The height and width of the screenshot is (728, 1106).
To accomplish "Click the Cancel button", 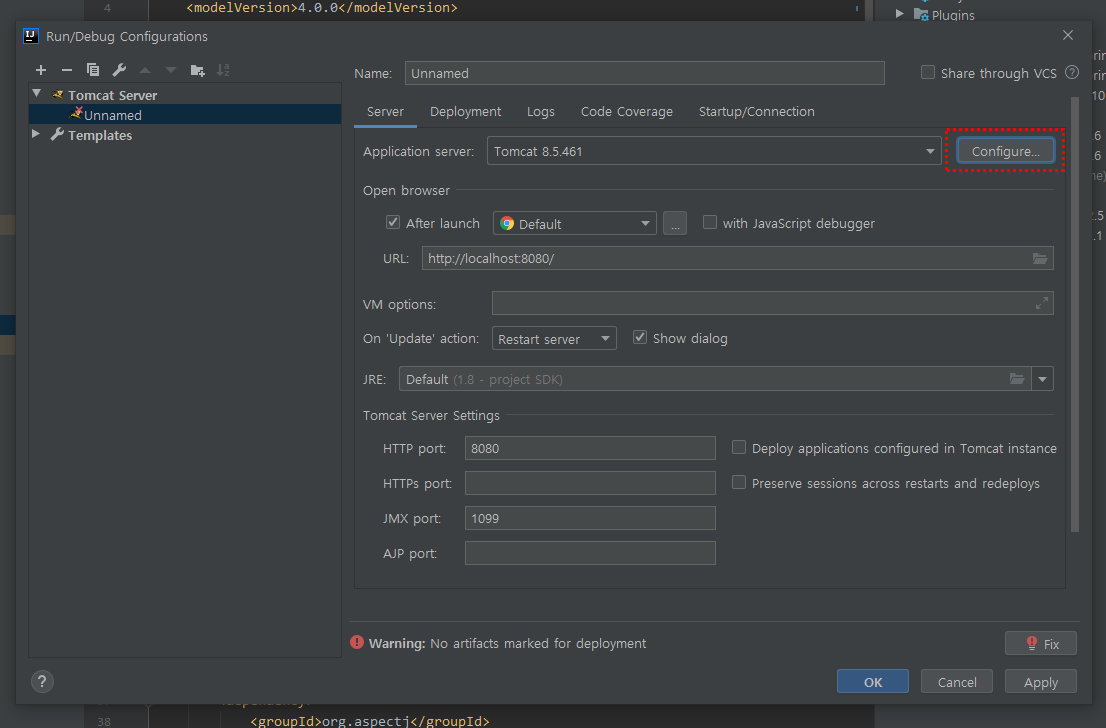I will (956, 682).
